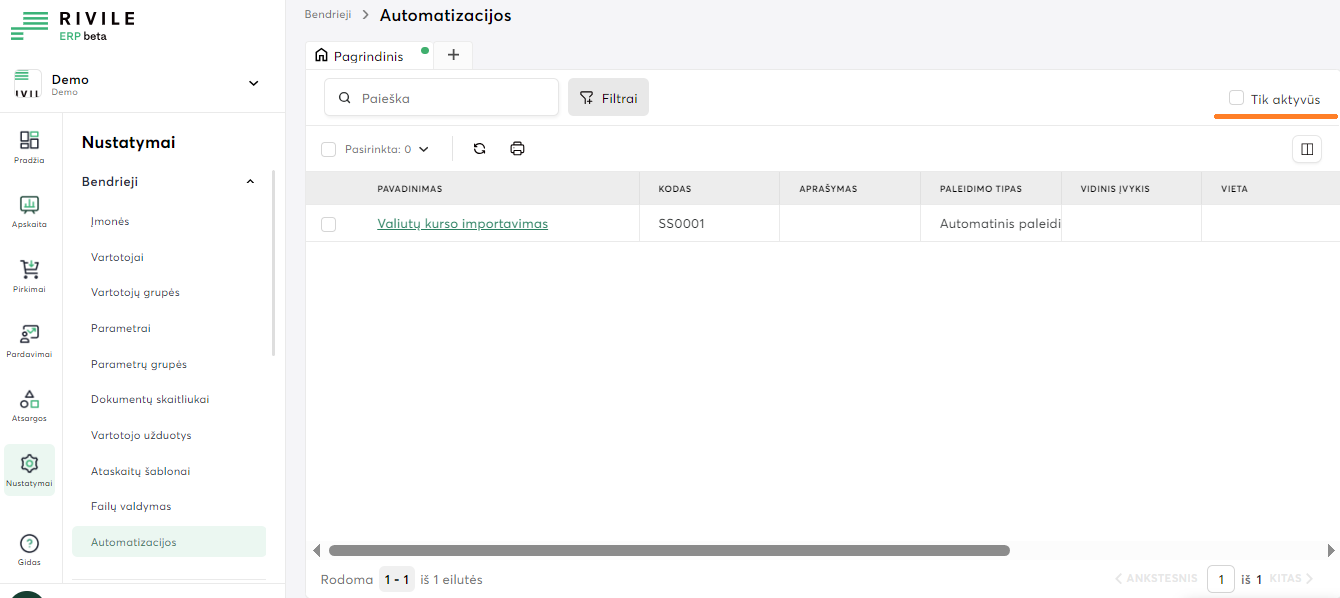Open the Valiutų kurso importavimas link
The width and height of the screenshot is (1340, 598).
click(462, 224)
